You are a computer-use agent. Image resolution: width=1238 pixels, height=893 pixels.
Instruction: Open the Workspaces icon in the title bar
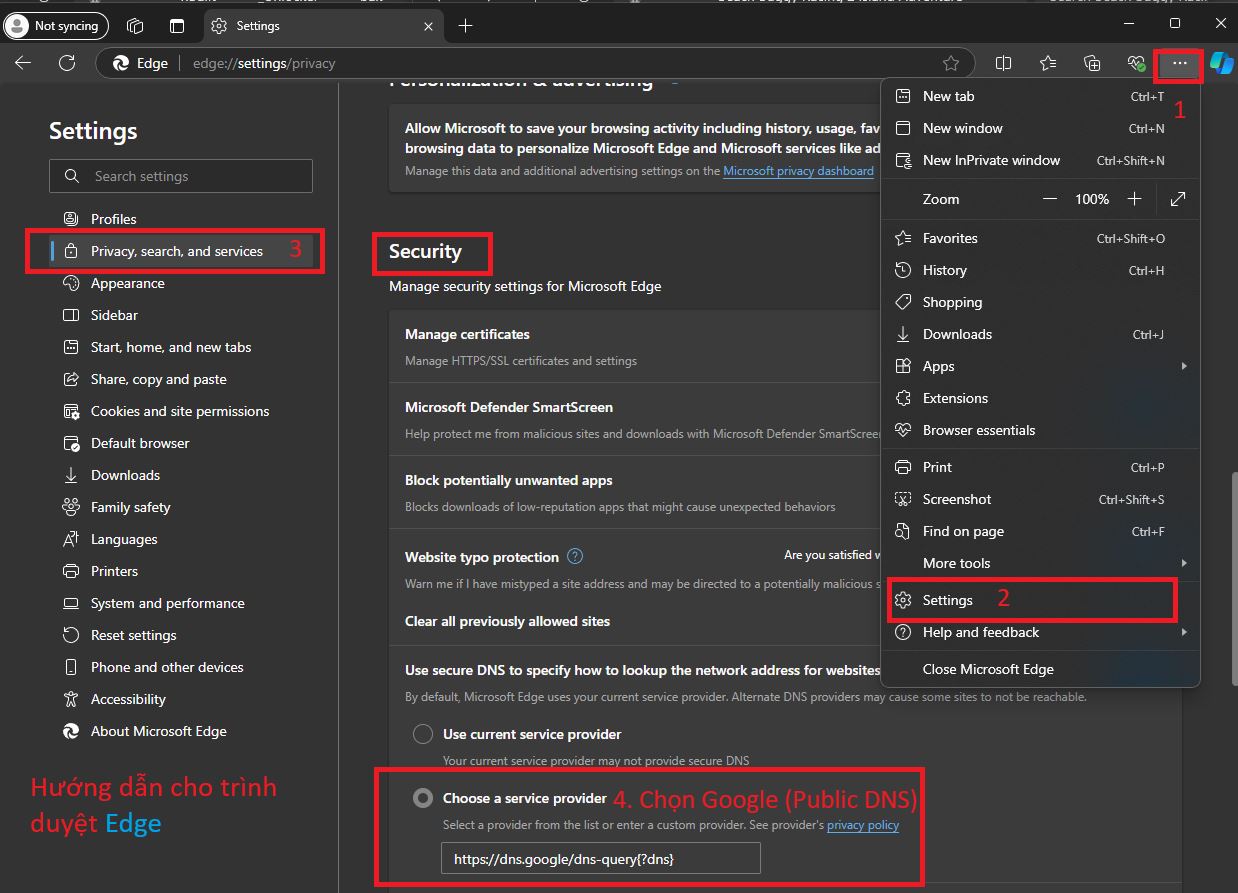(136, 26)
